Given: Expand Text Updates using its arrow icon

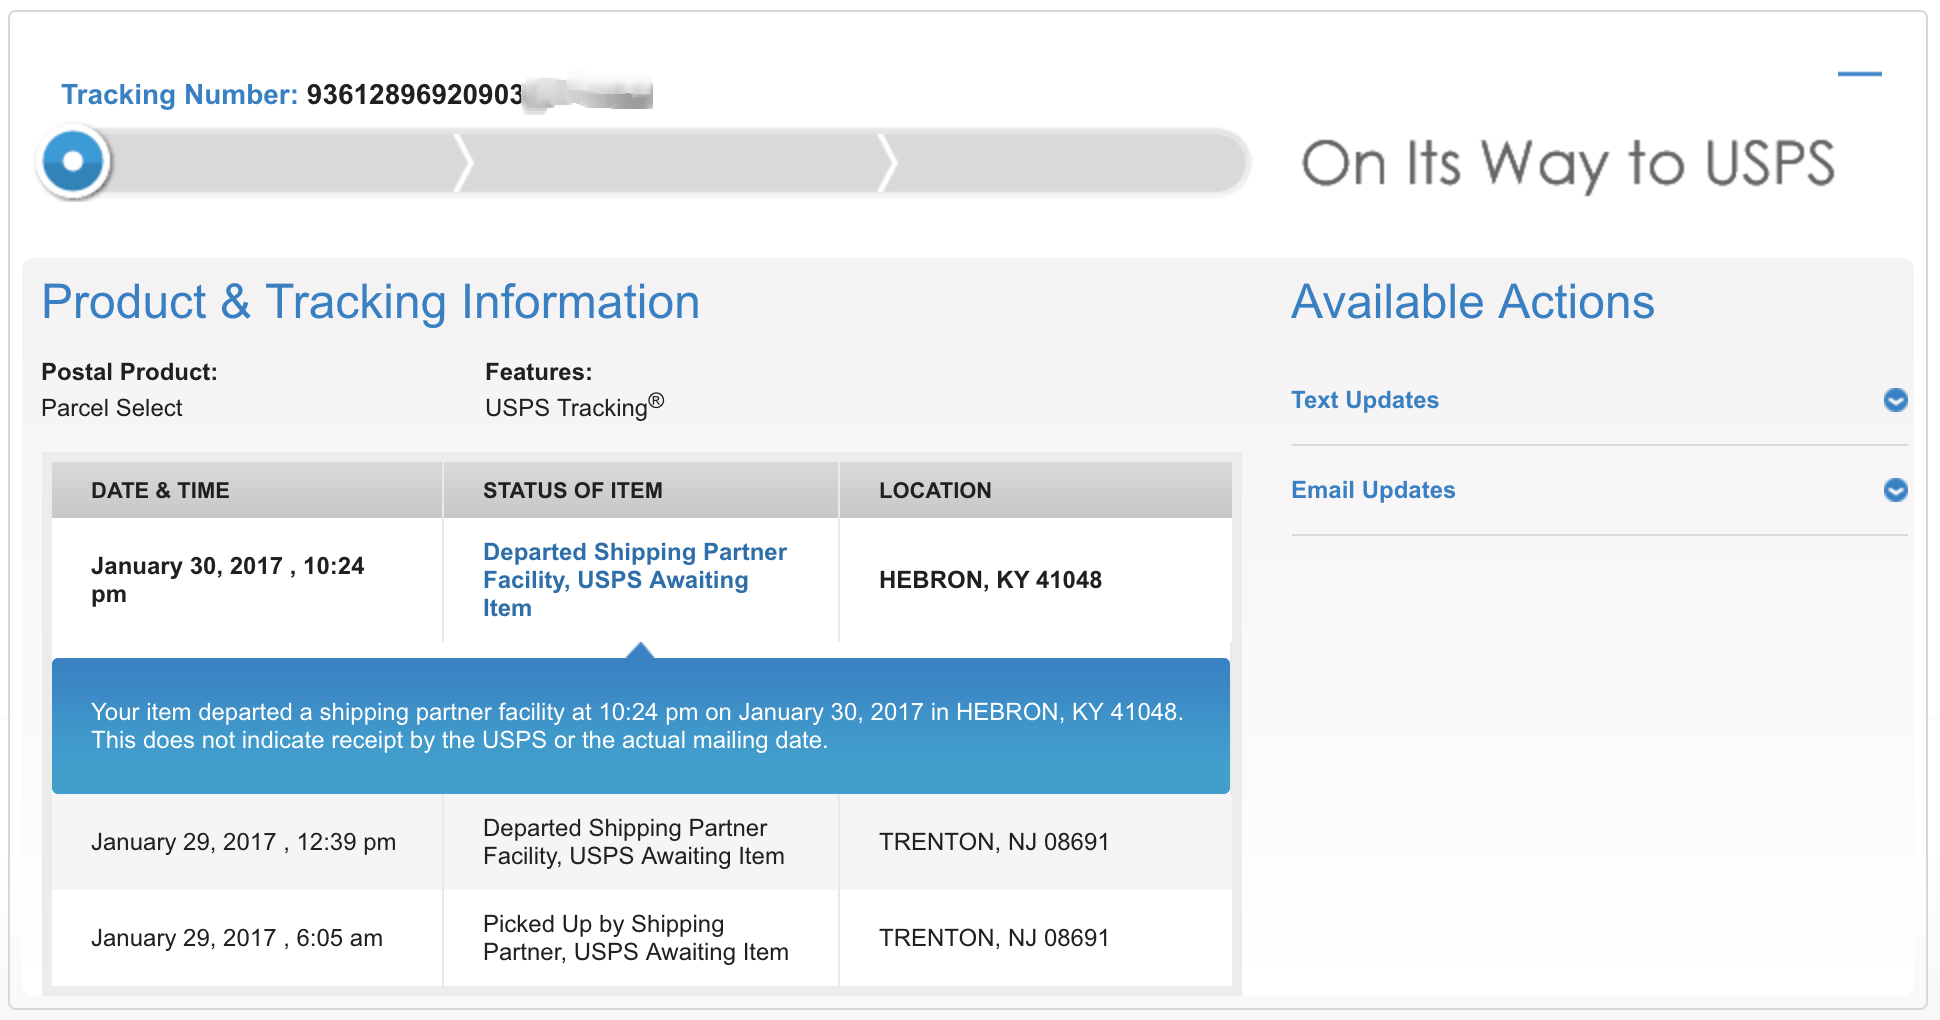Looking at the screenshot, I should point(1895,400).
